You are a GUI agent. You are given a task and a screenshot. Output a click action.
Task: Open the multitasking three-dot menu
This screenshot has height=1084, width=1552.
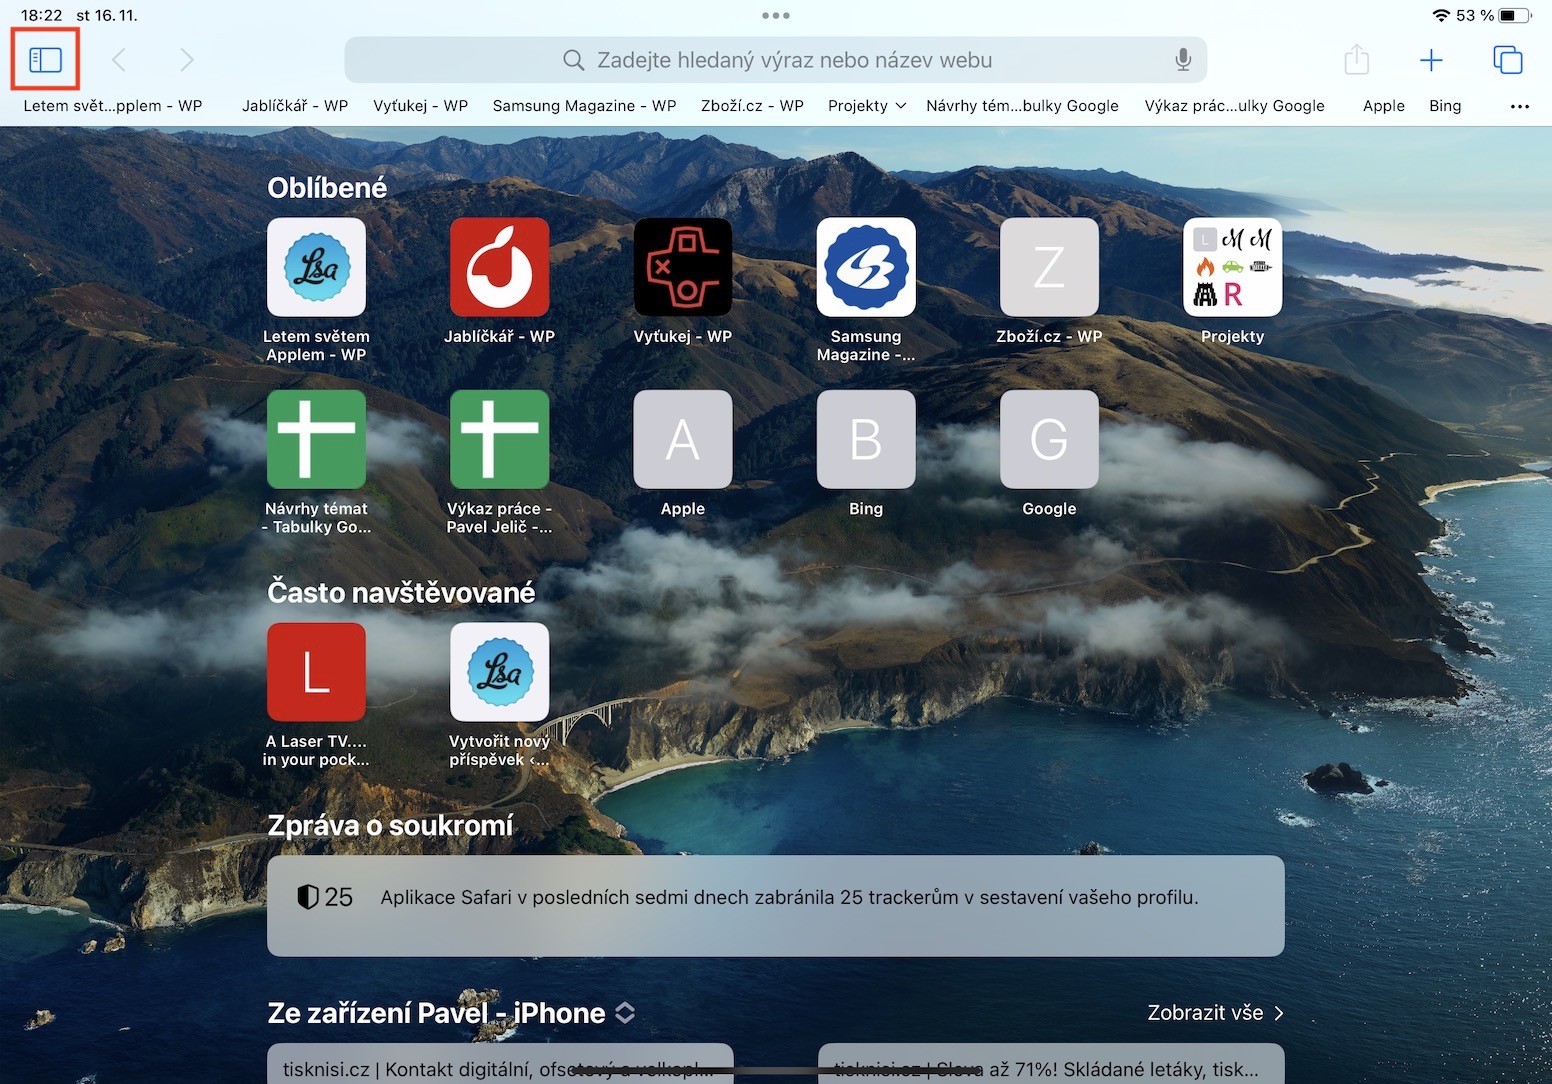(776, 15)
